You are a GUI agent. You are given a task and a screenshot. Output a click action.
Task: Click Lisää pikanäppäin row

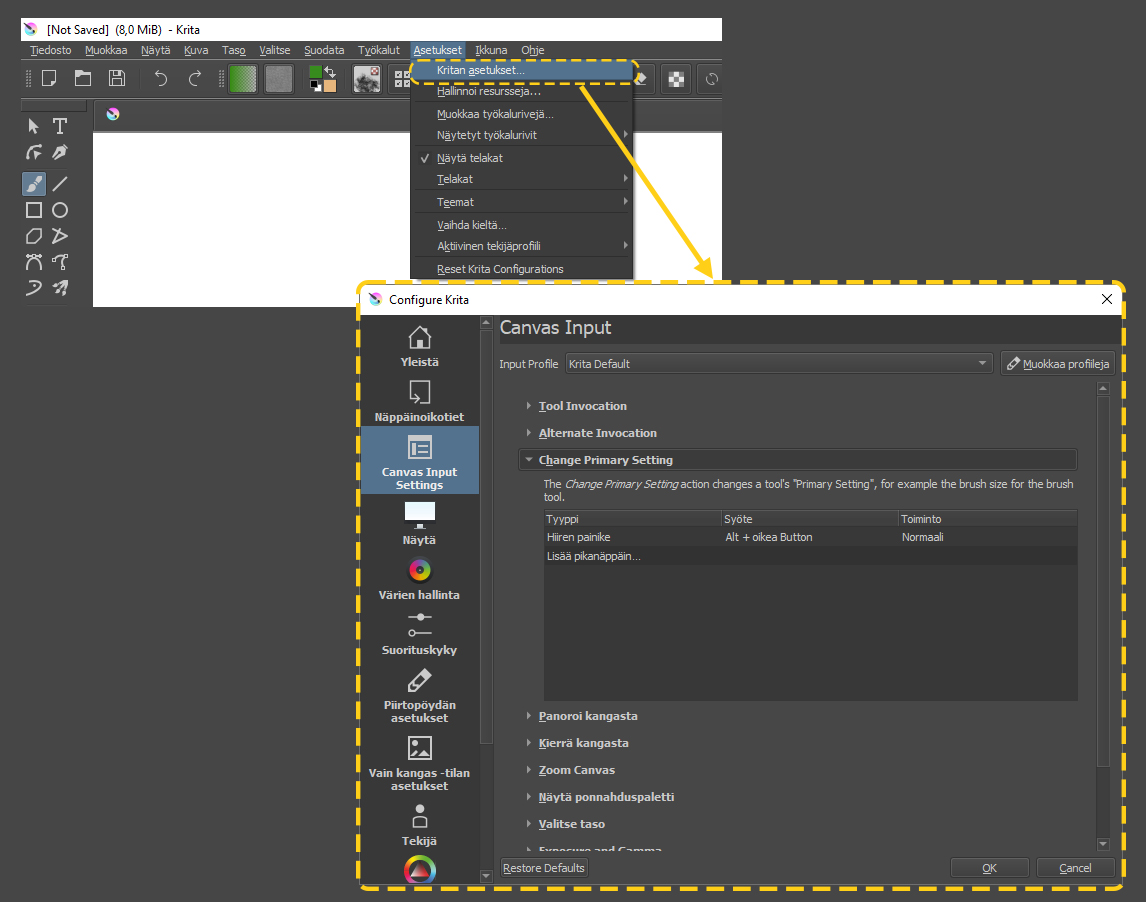tap(811, 556)
